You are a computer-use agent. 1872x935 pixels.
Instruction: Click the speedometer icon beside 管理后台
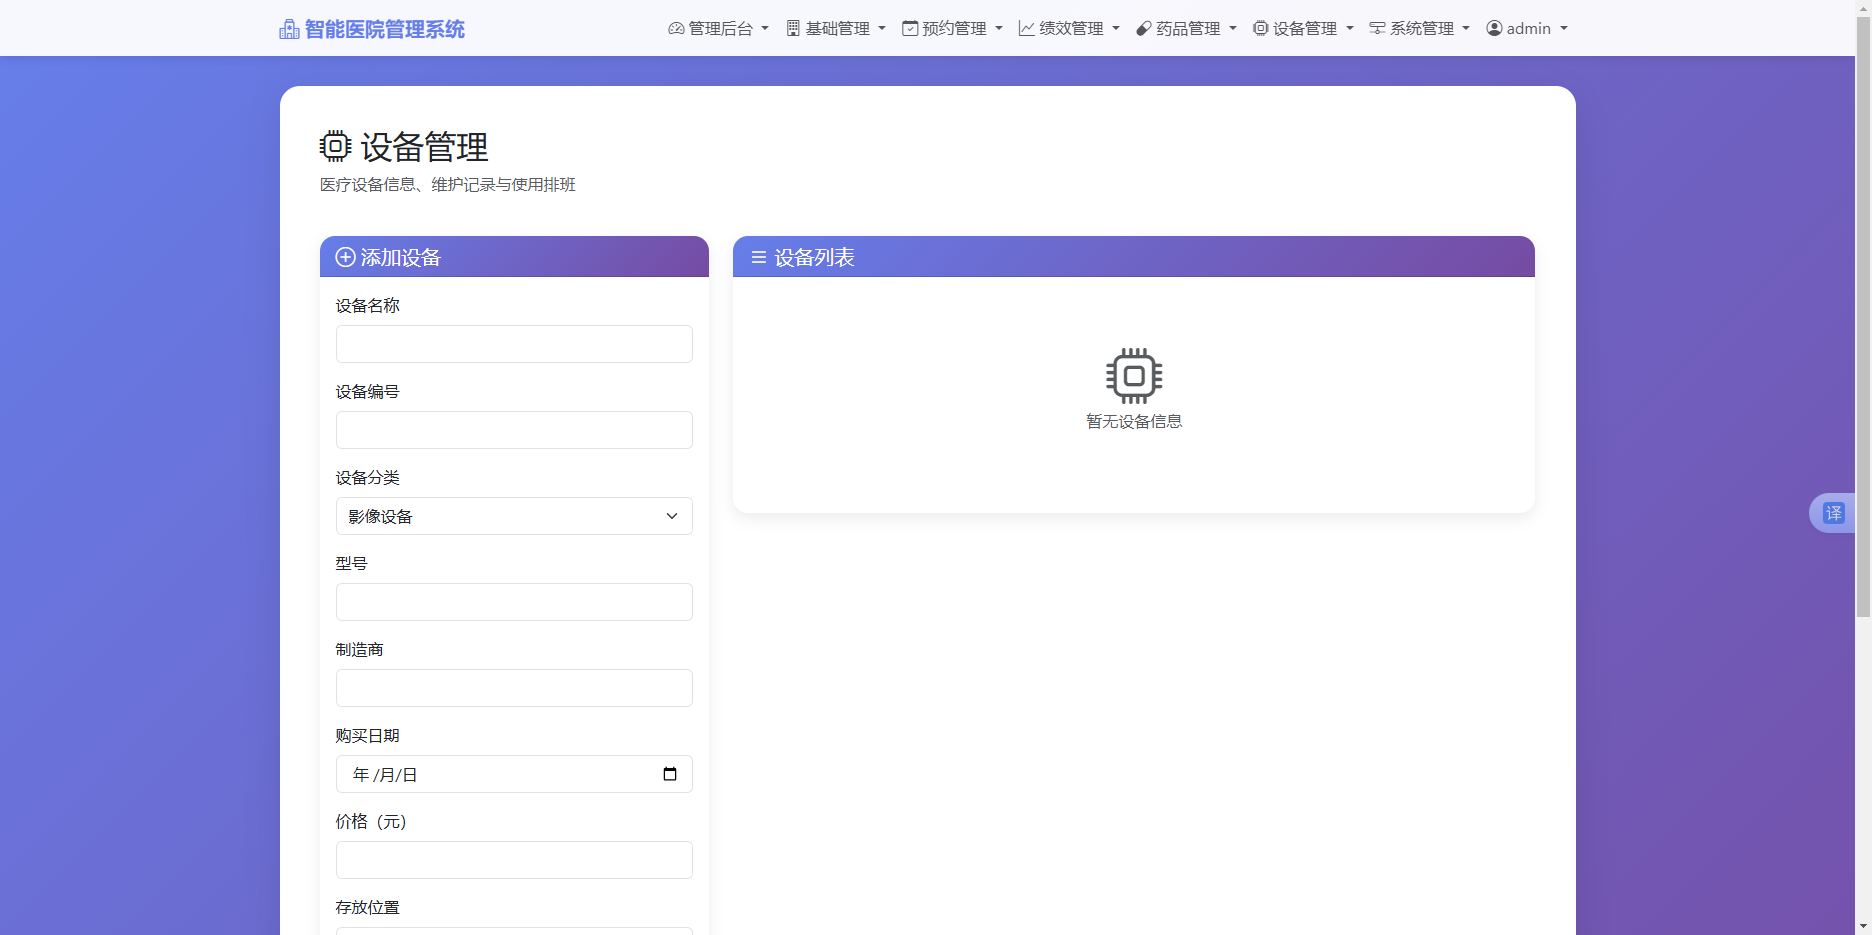[674, 28]
